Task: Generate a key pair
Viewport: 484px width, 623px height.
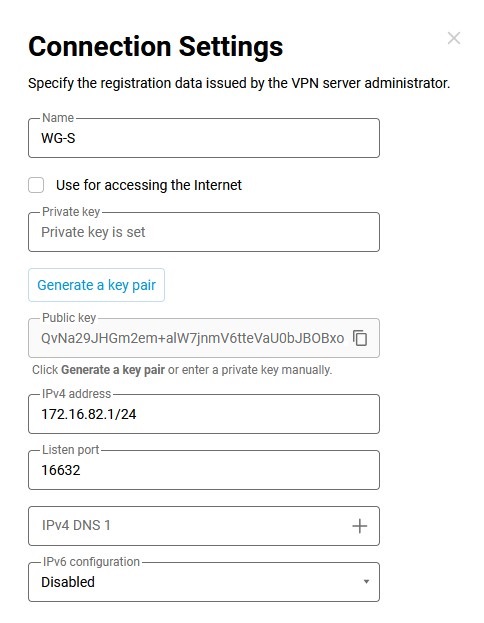Action: point(97,285)
